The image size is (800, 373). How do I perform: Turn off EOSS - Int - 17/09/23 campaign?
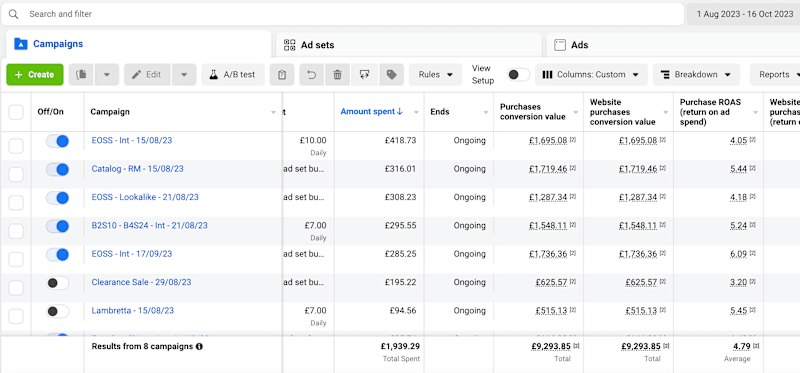58,254
